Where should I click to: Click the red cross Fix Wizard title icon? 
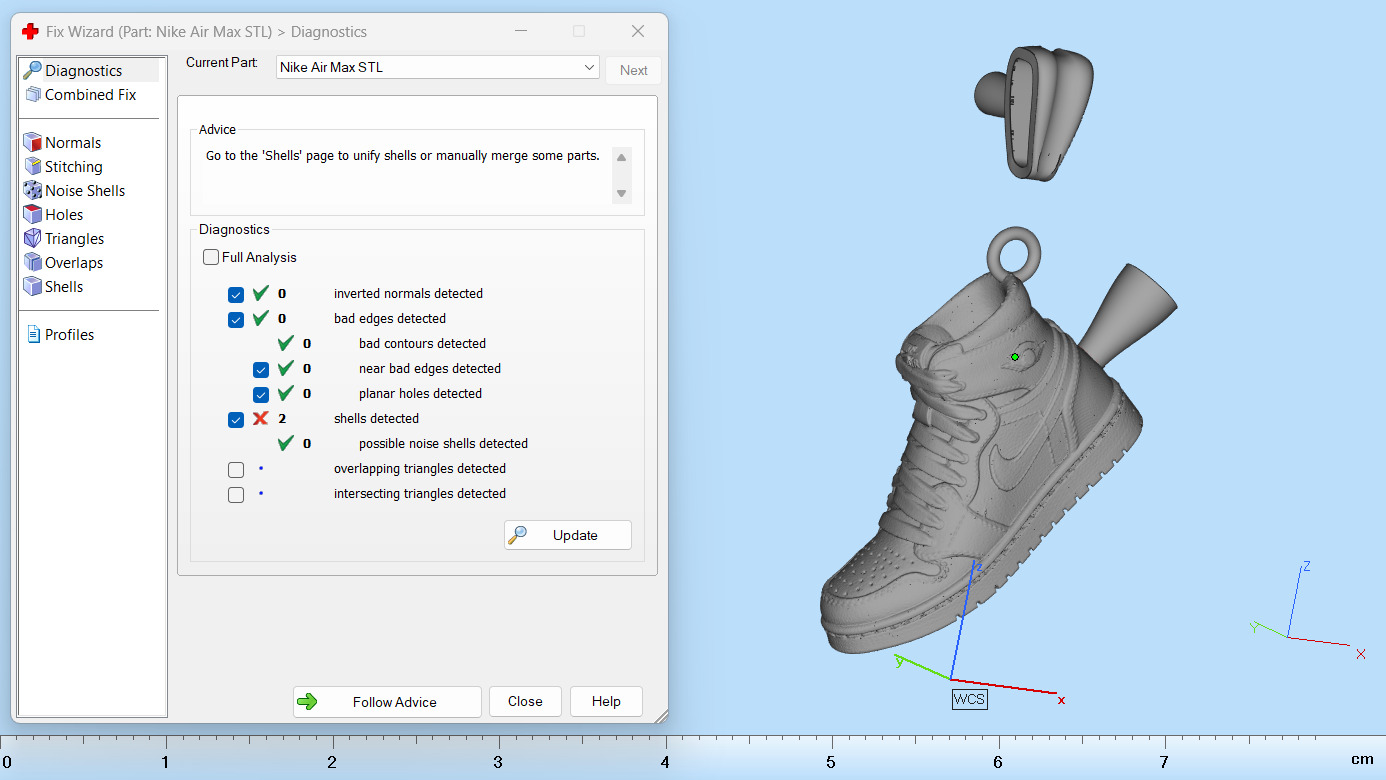click(30, 31)
